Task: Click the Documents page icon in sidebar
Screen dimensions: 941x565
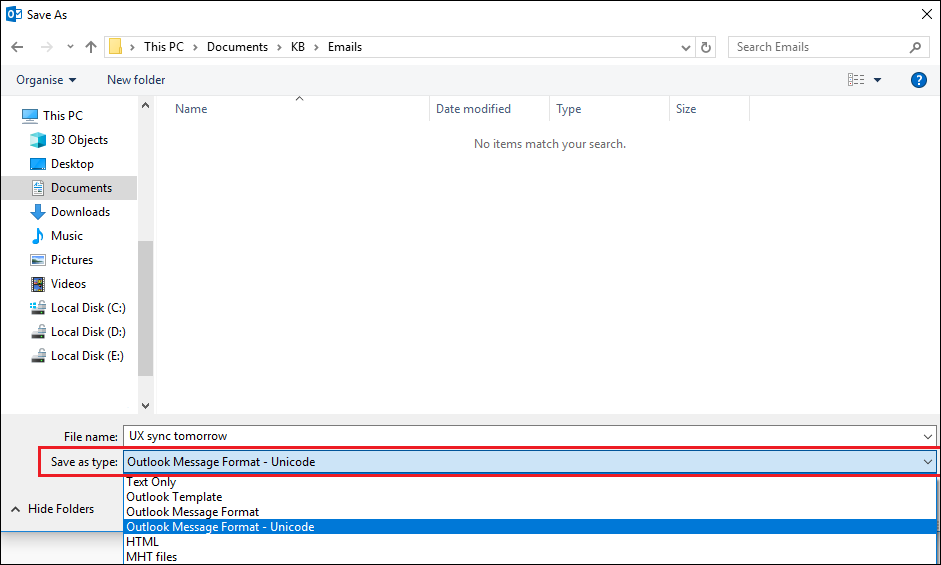Action: coord(38,188)
